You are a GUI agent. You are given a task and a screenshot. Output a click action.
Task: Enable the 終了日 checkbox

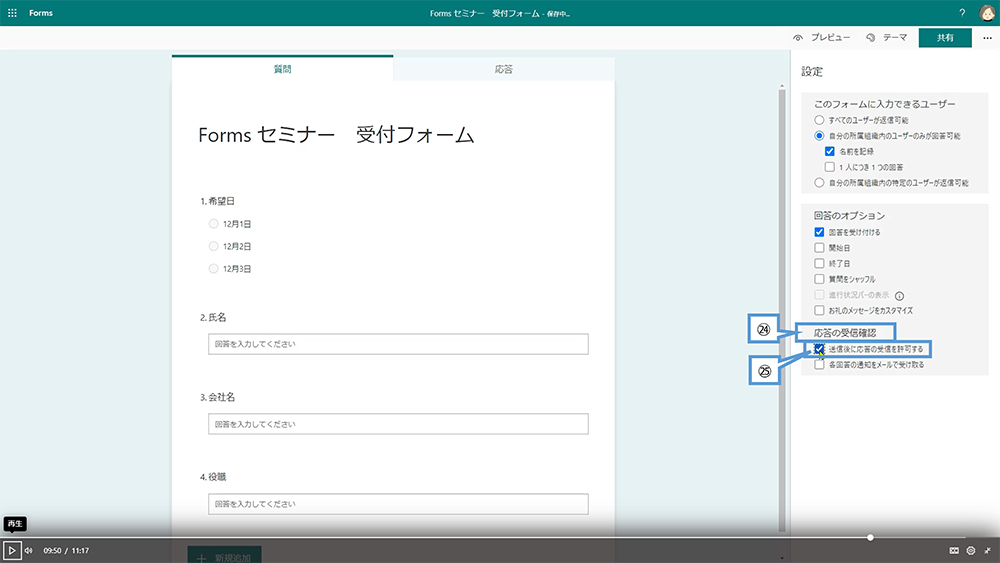click(x=820, y=263)
